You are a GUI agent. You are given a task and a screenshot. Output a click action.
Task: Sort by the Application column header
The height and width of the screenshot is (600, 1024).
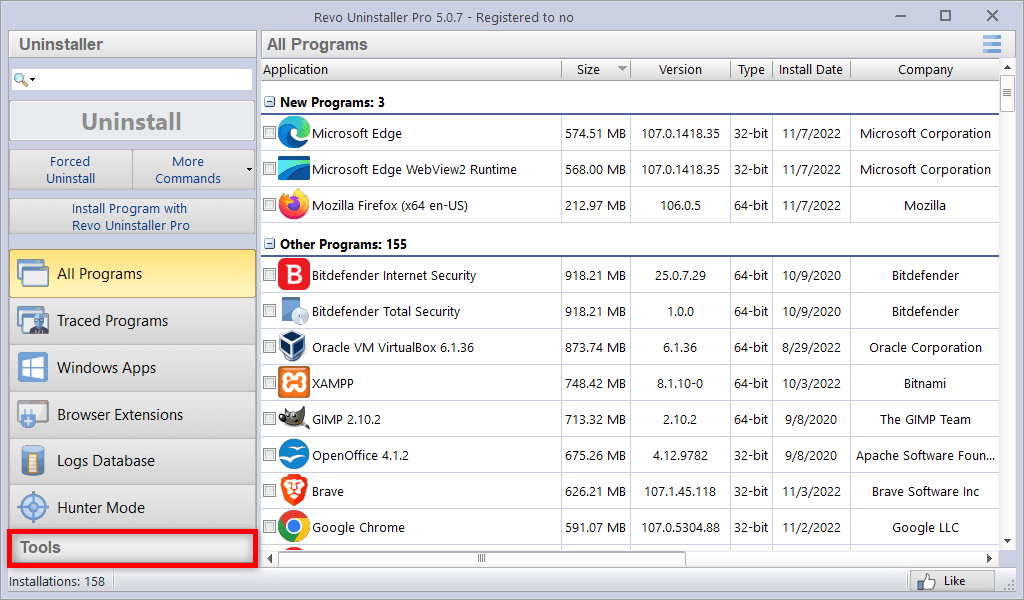tap(411, 69)
